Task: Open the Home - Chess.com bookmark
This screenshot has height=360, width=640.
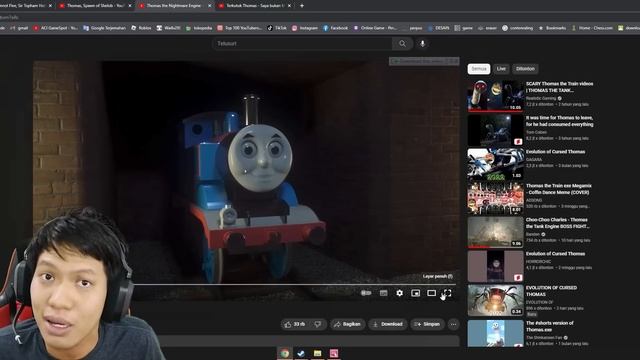Action: [592, 28]
